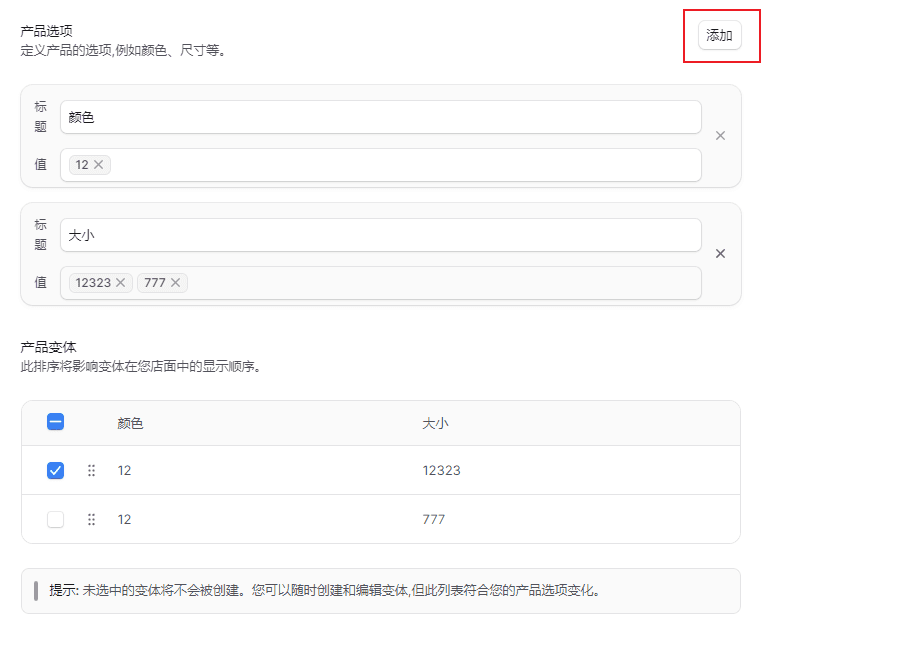898x657 pixels.
Task: Remove the "12323" tag via its ×
Action: pyautogui.click(x=121, y=283)
